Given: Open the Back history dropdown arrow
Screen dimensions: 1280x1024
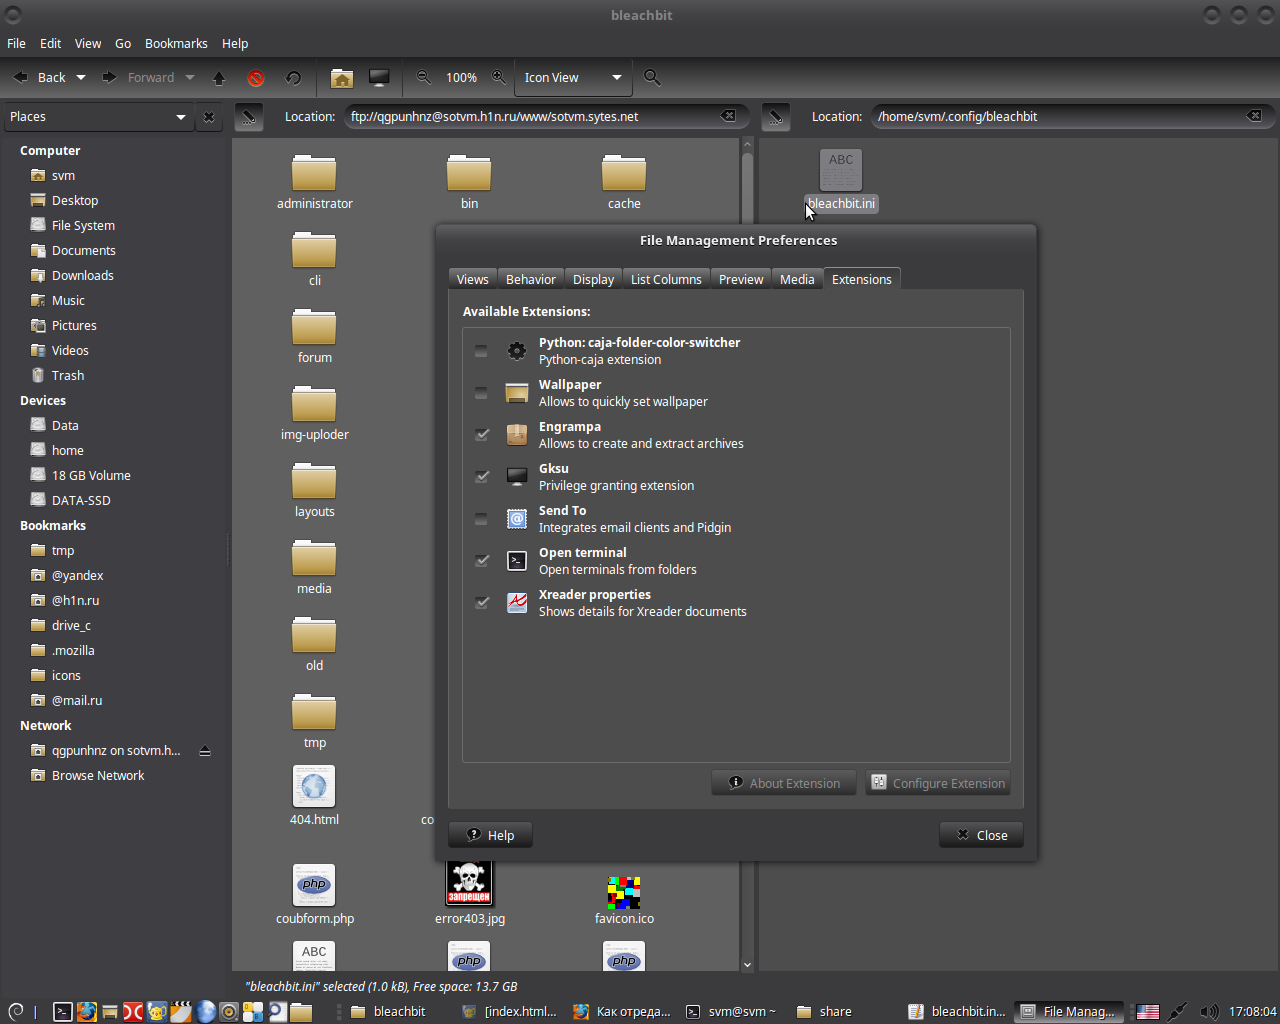Looking at the screenshot, I should point(81,78).
